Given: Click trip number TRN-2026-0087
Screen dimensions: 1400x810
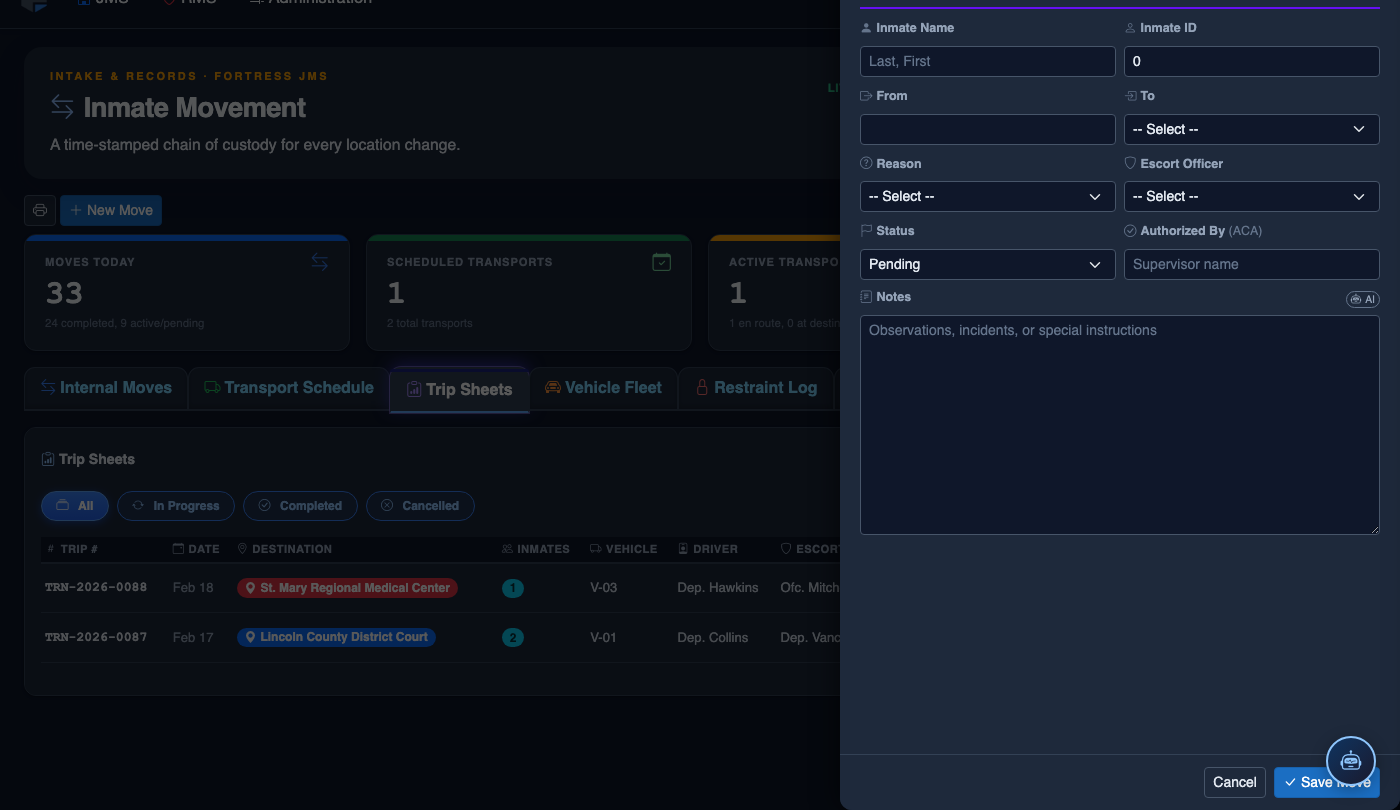Looking at the screenshot, I should [x=96, y=637].
